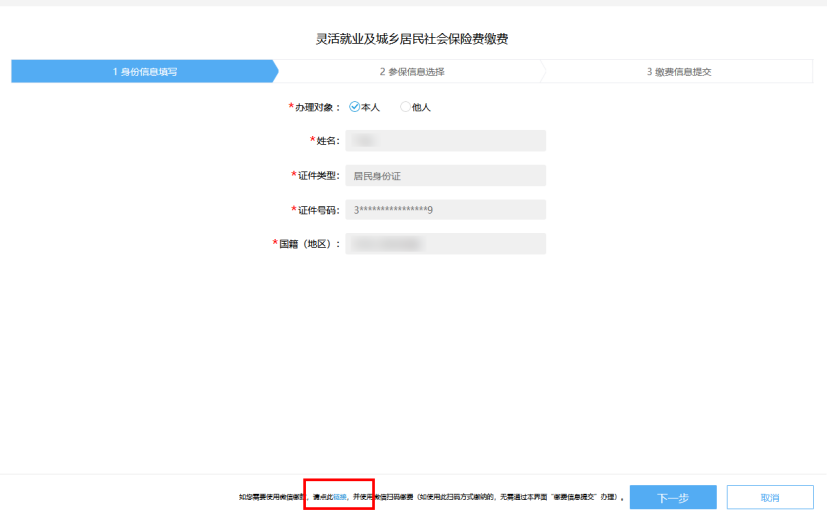Click the 姓名 field label
Screen dimensions: 827x526
point(327,141)
